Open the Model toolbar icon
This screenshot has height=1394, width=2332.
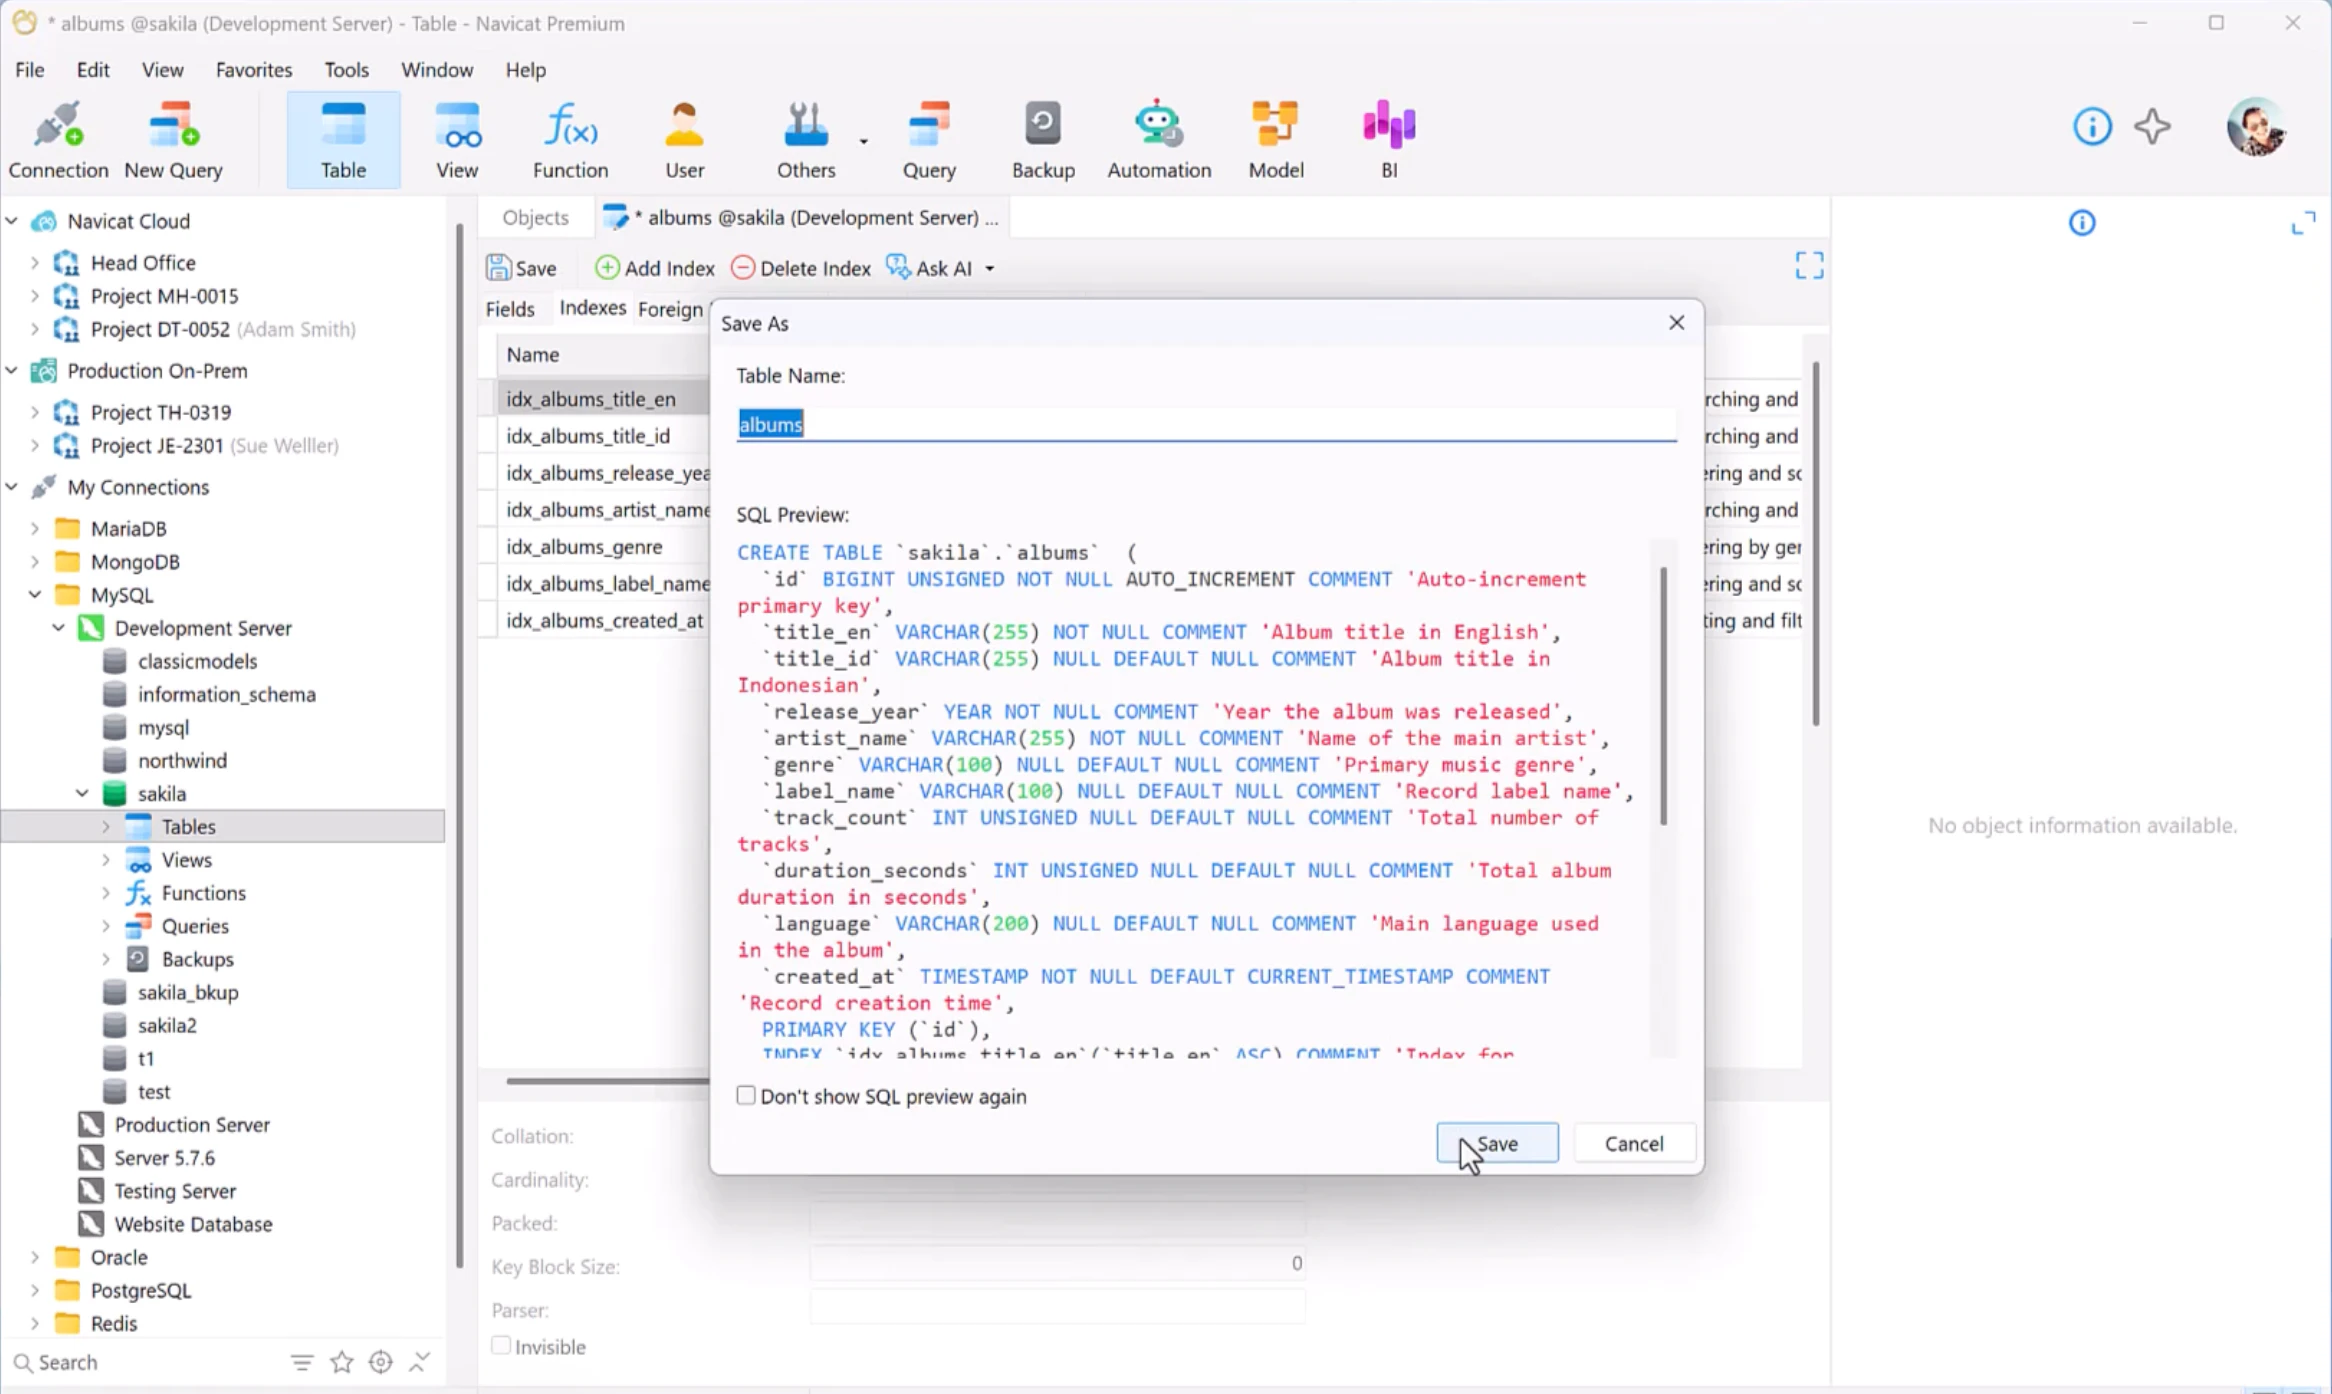point(1275,140)
